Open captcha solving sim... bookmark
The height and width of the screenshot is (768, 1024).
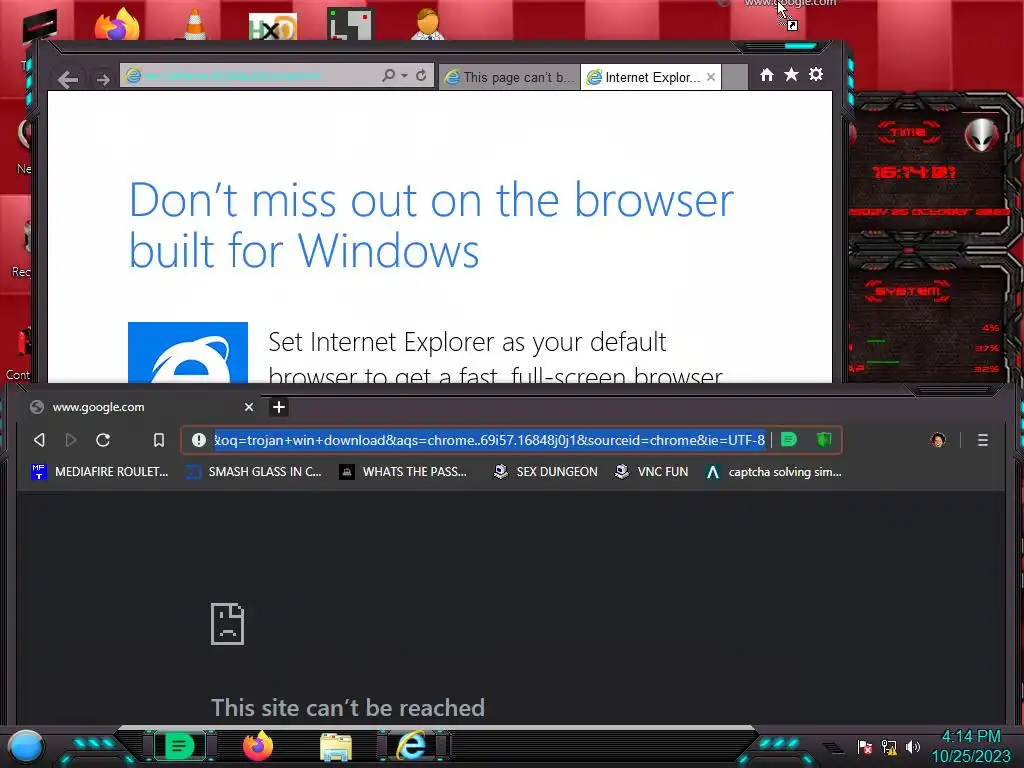(774, 472)
